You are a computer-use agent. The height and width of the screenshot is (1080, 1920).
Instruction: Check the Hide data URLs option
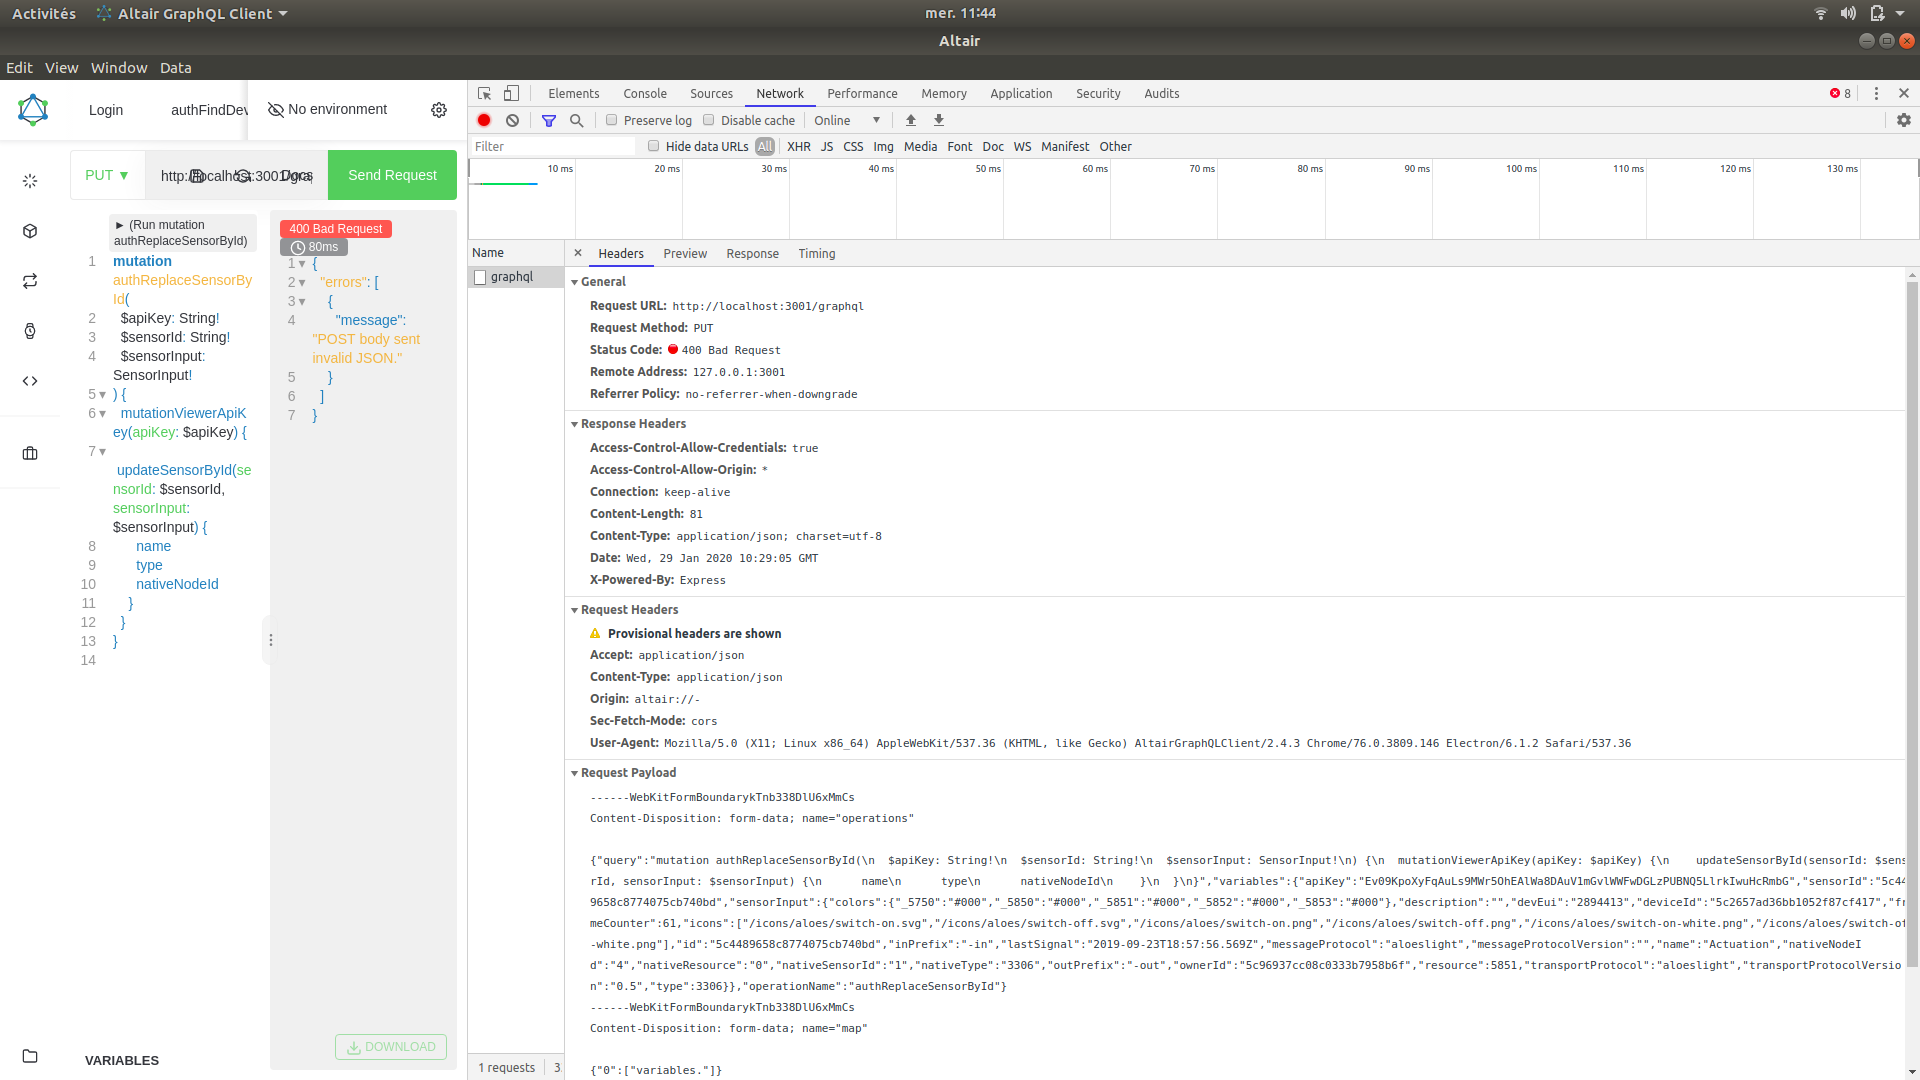[653, 145]
